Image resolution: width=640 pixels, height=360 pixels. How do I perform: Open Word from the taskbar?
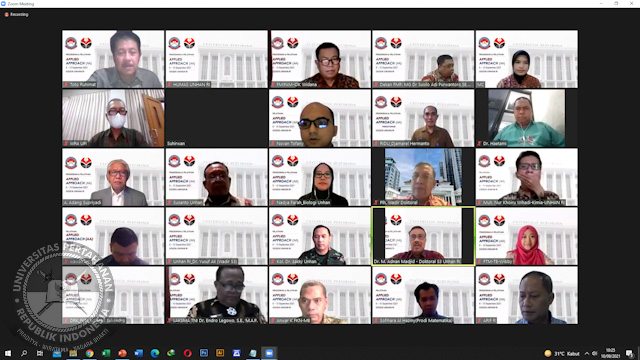point(138,353)
